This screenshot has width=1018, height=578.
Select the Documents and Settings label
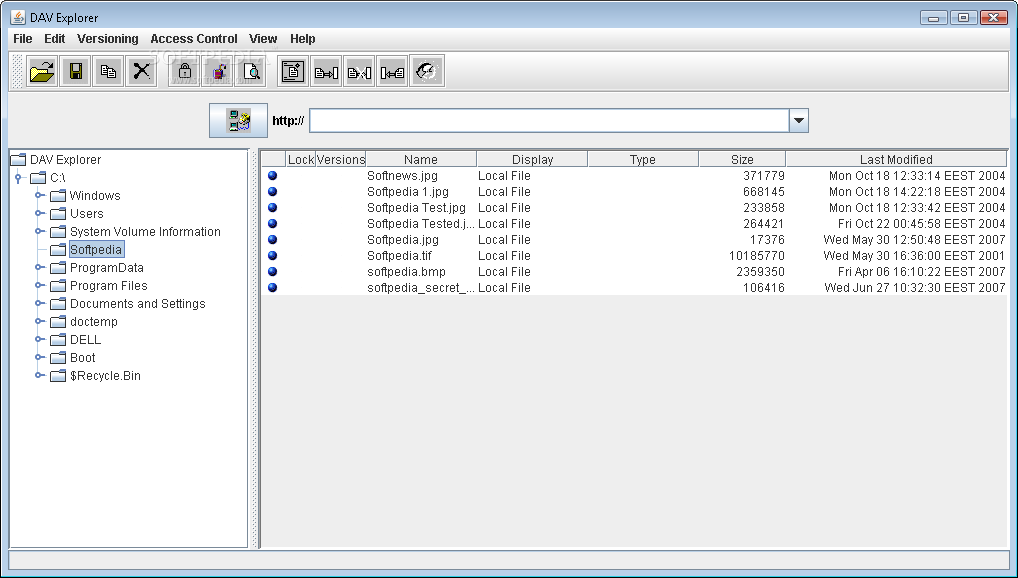click(138, 303)
